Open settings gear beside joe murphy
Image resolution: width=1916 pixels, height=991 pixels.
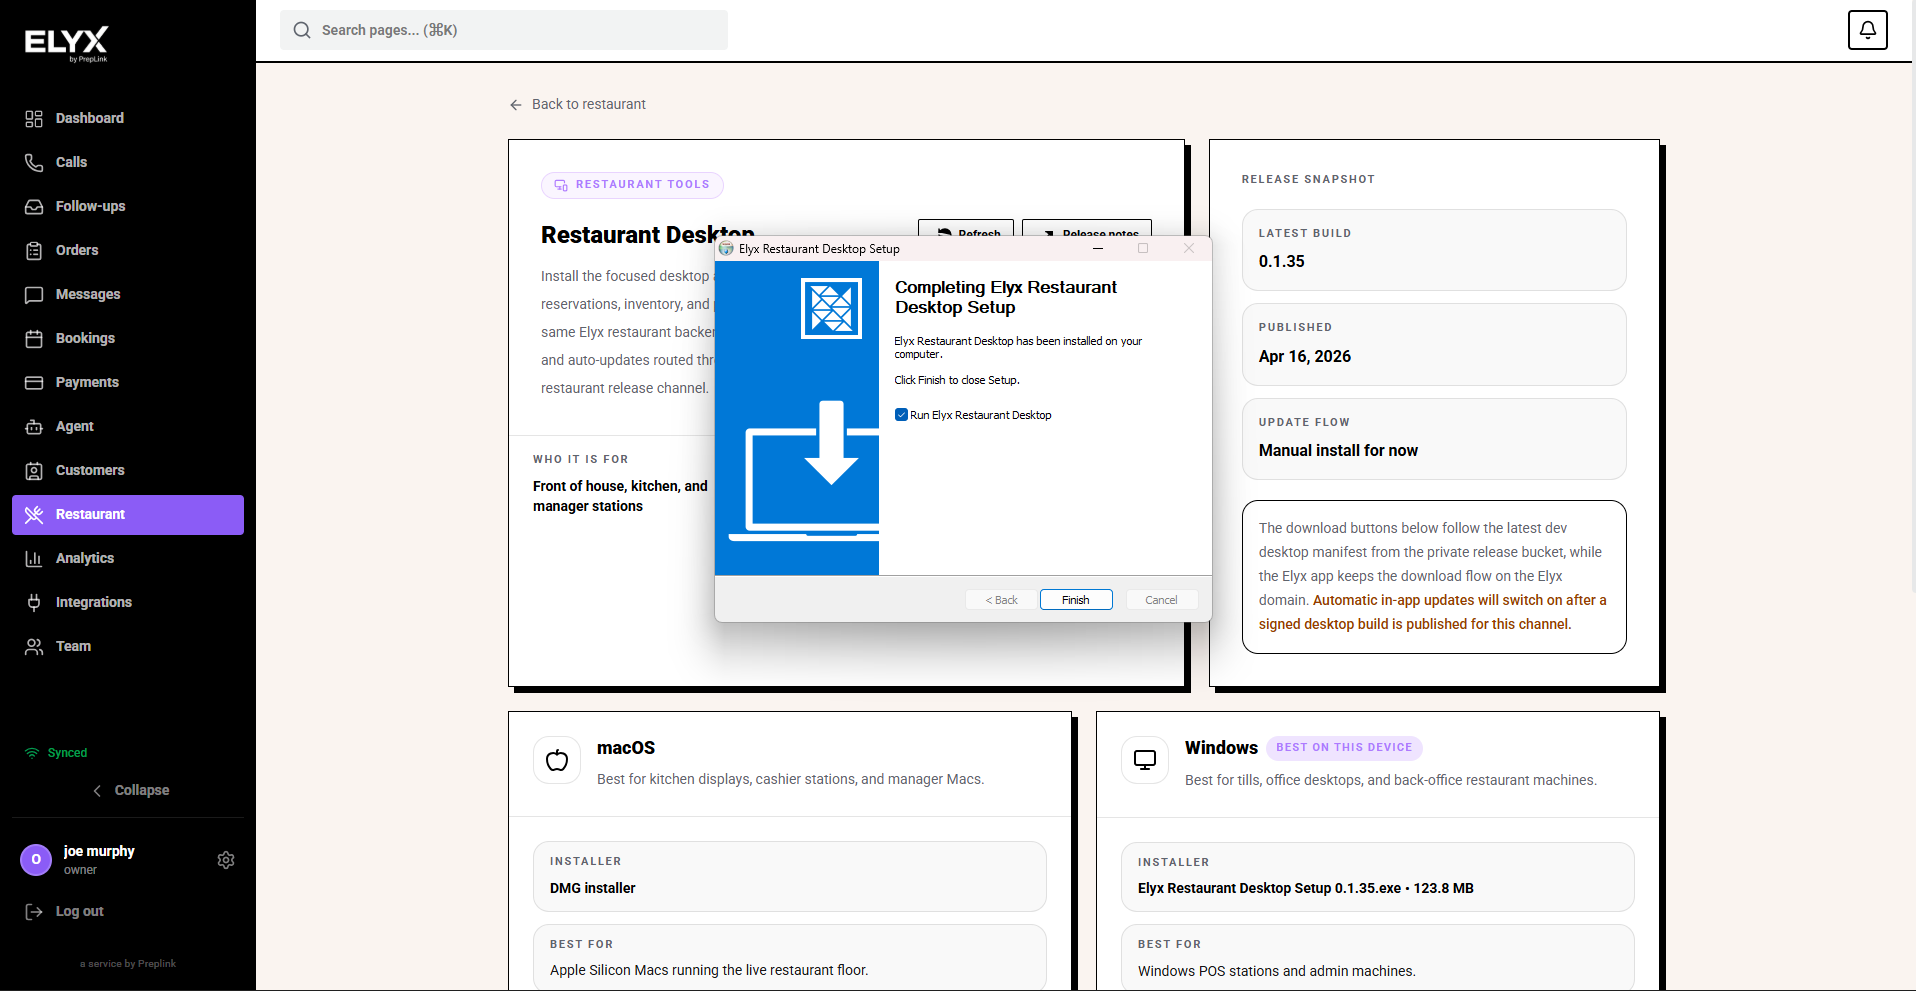pos(226,860)
